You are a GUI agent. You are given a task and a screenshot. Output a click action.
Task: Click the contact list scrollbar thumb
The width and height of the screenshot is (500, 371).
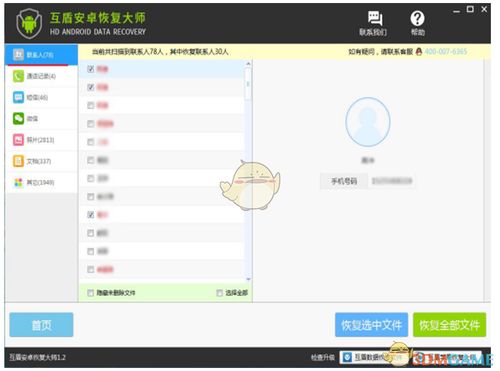tap(248, 84)
